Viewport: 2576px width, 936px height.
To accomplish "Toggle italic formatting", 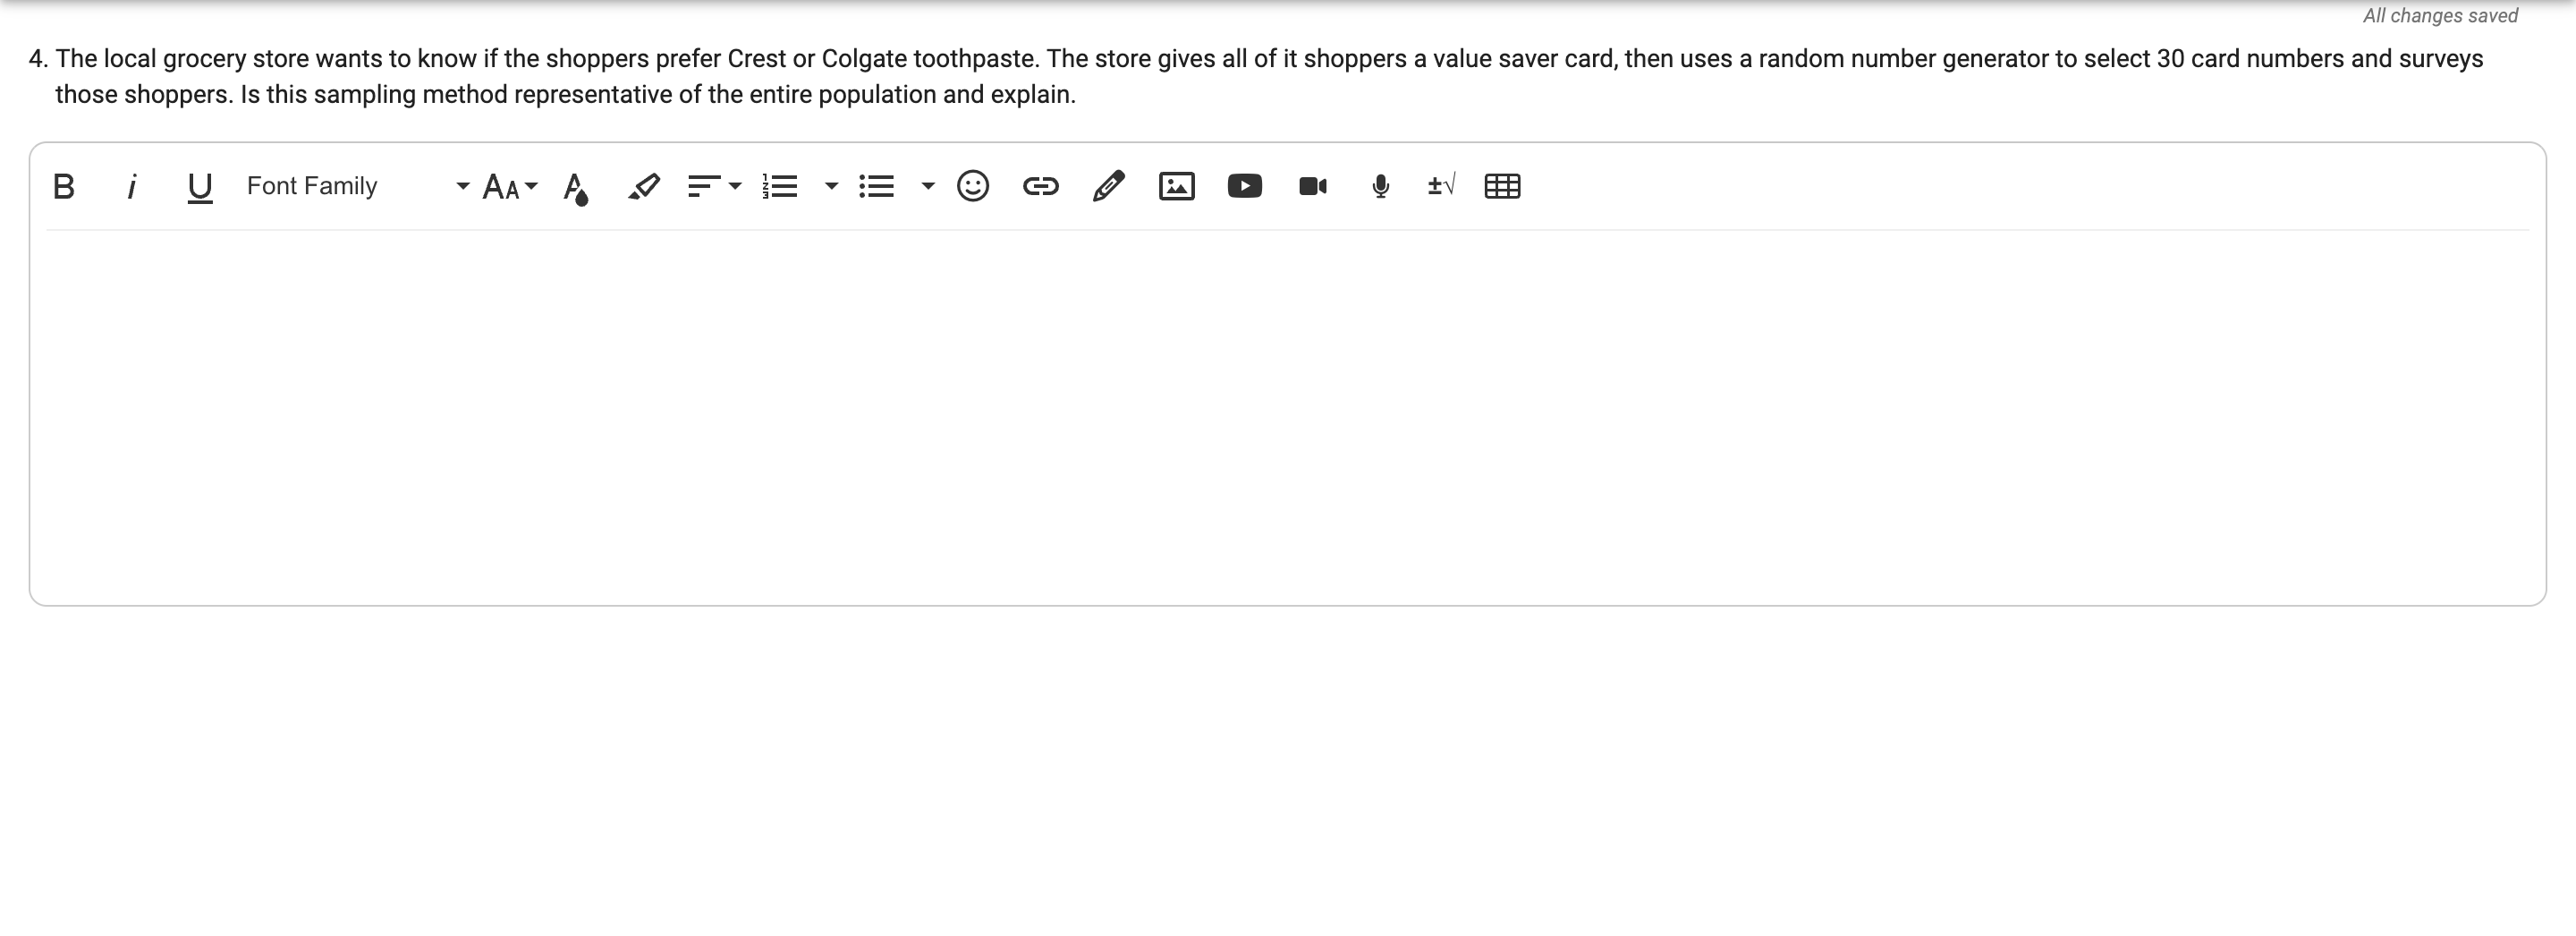I will (x=131, y=185).
